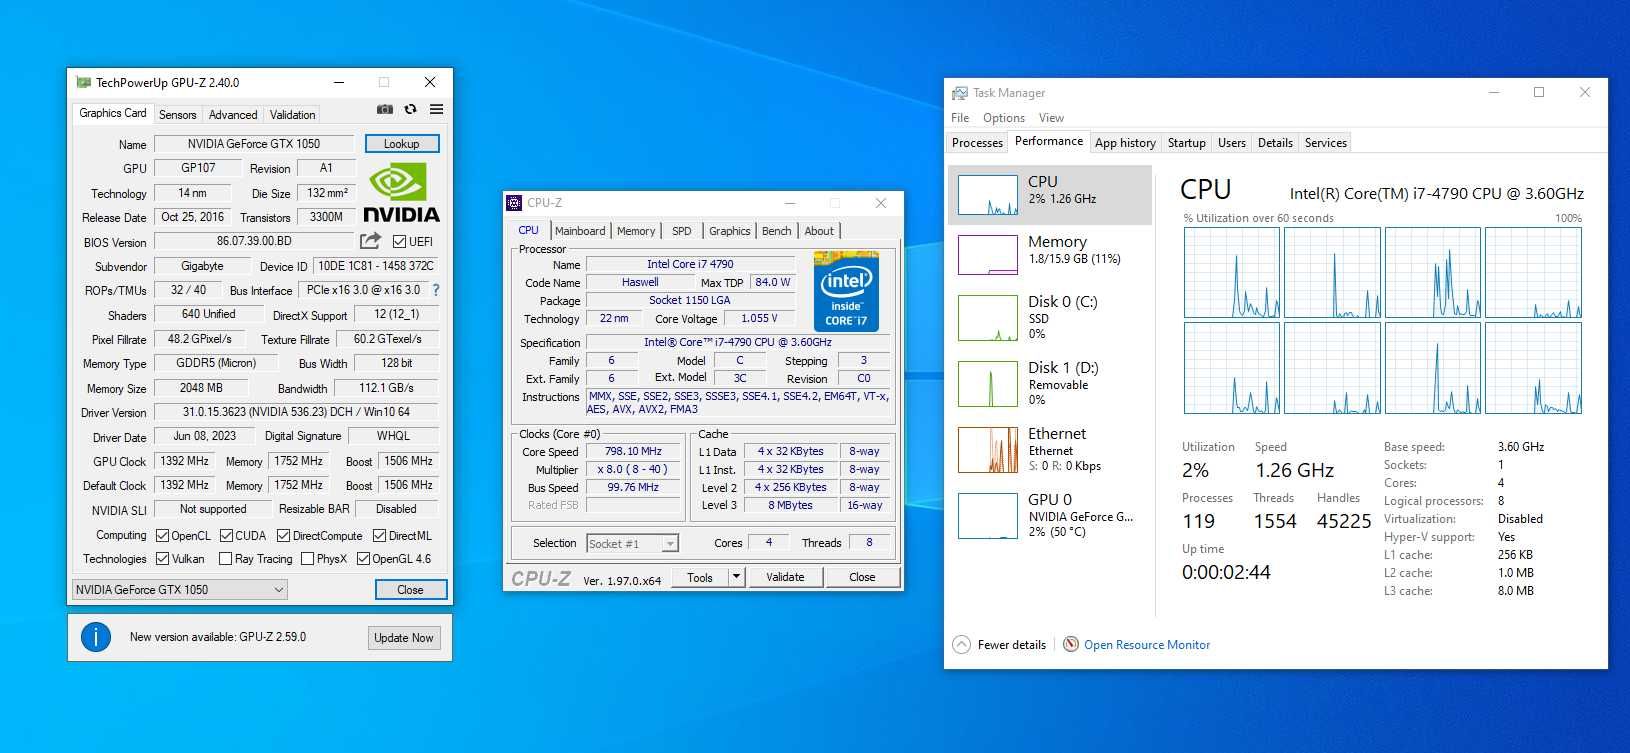Toggle the OpenCL checkbox
1630x753 pixels.
[x=162, y=535]
